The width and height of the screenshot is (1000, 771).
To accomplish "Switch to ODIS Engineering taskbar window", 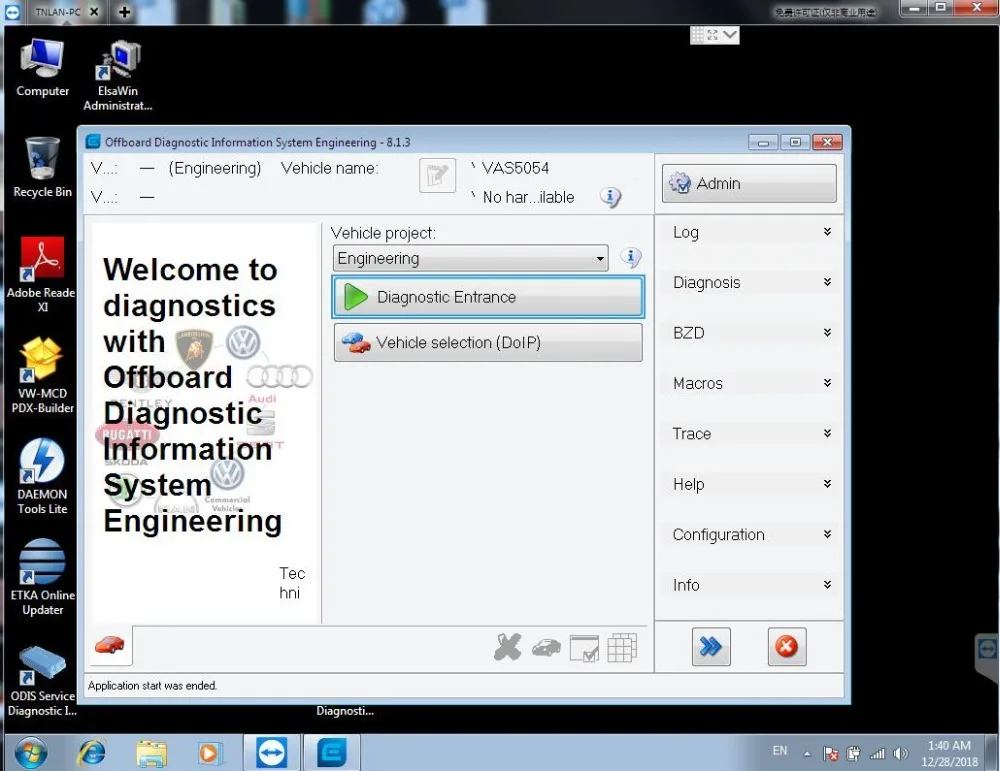I will tap(332, 753).
